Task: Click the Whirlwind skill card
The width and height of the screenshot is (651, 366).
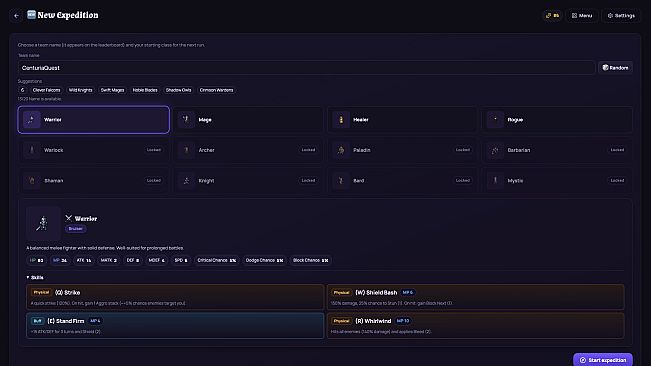Action: 475,326
